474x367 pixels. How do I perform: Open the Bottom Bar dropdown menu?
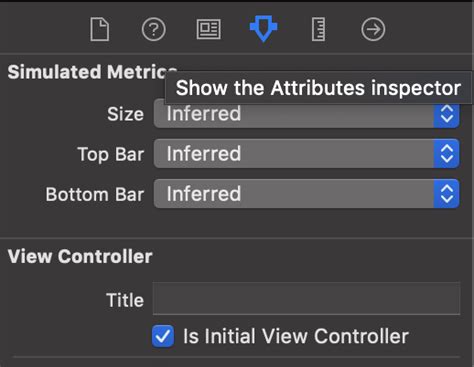click(306, 194)
